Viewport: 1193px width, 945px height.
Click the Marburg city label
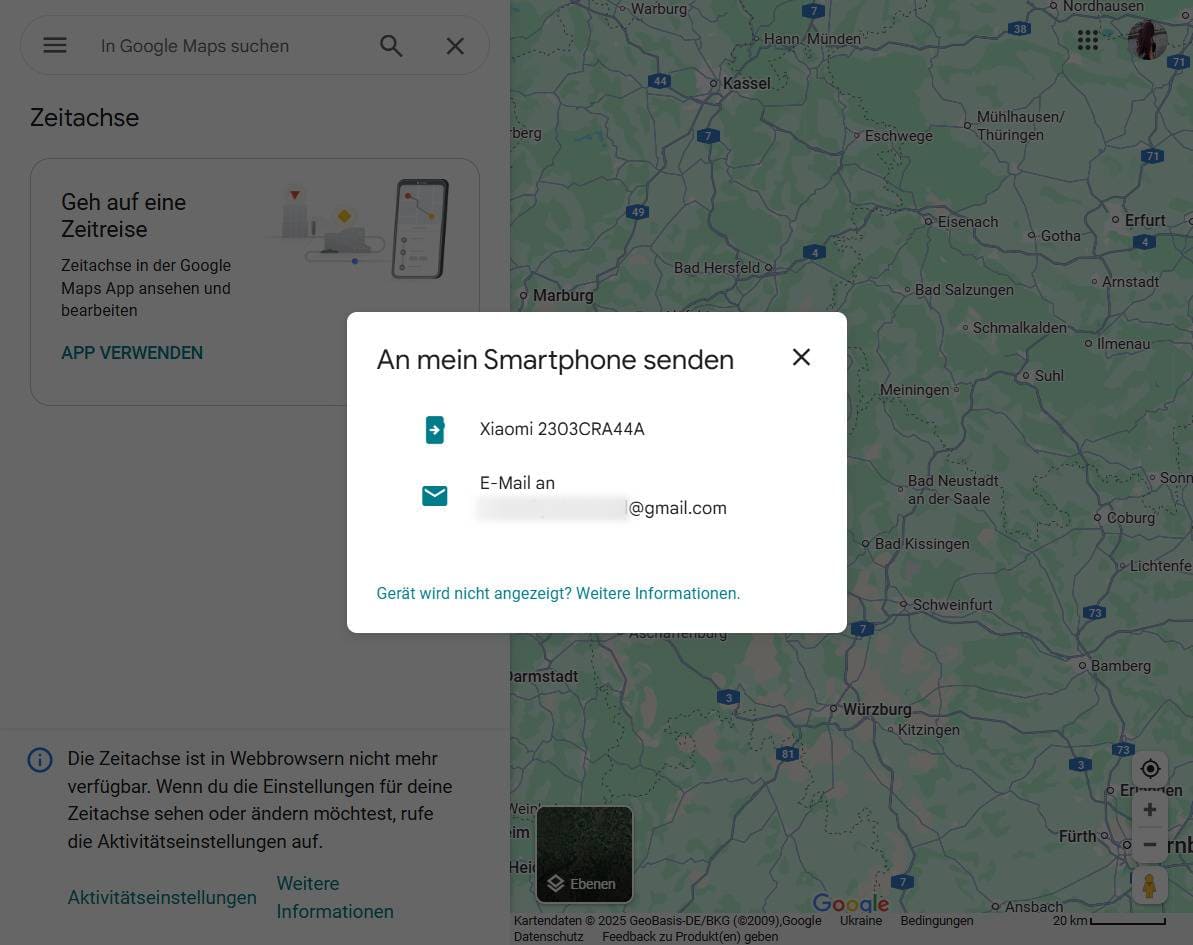tap(563, 295)
